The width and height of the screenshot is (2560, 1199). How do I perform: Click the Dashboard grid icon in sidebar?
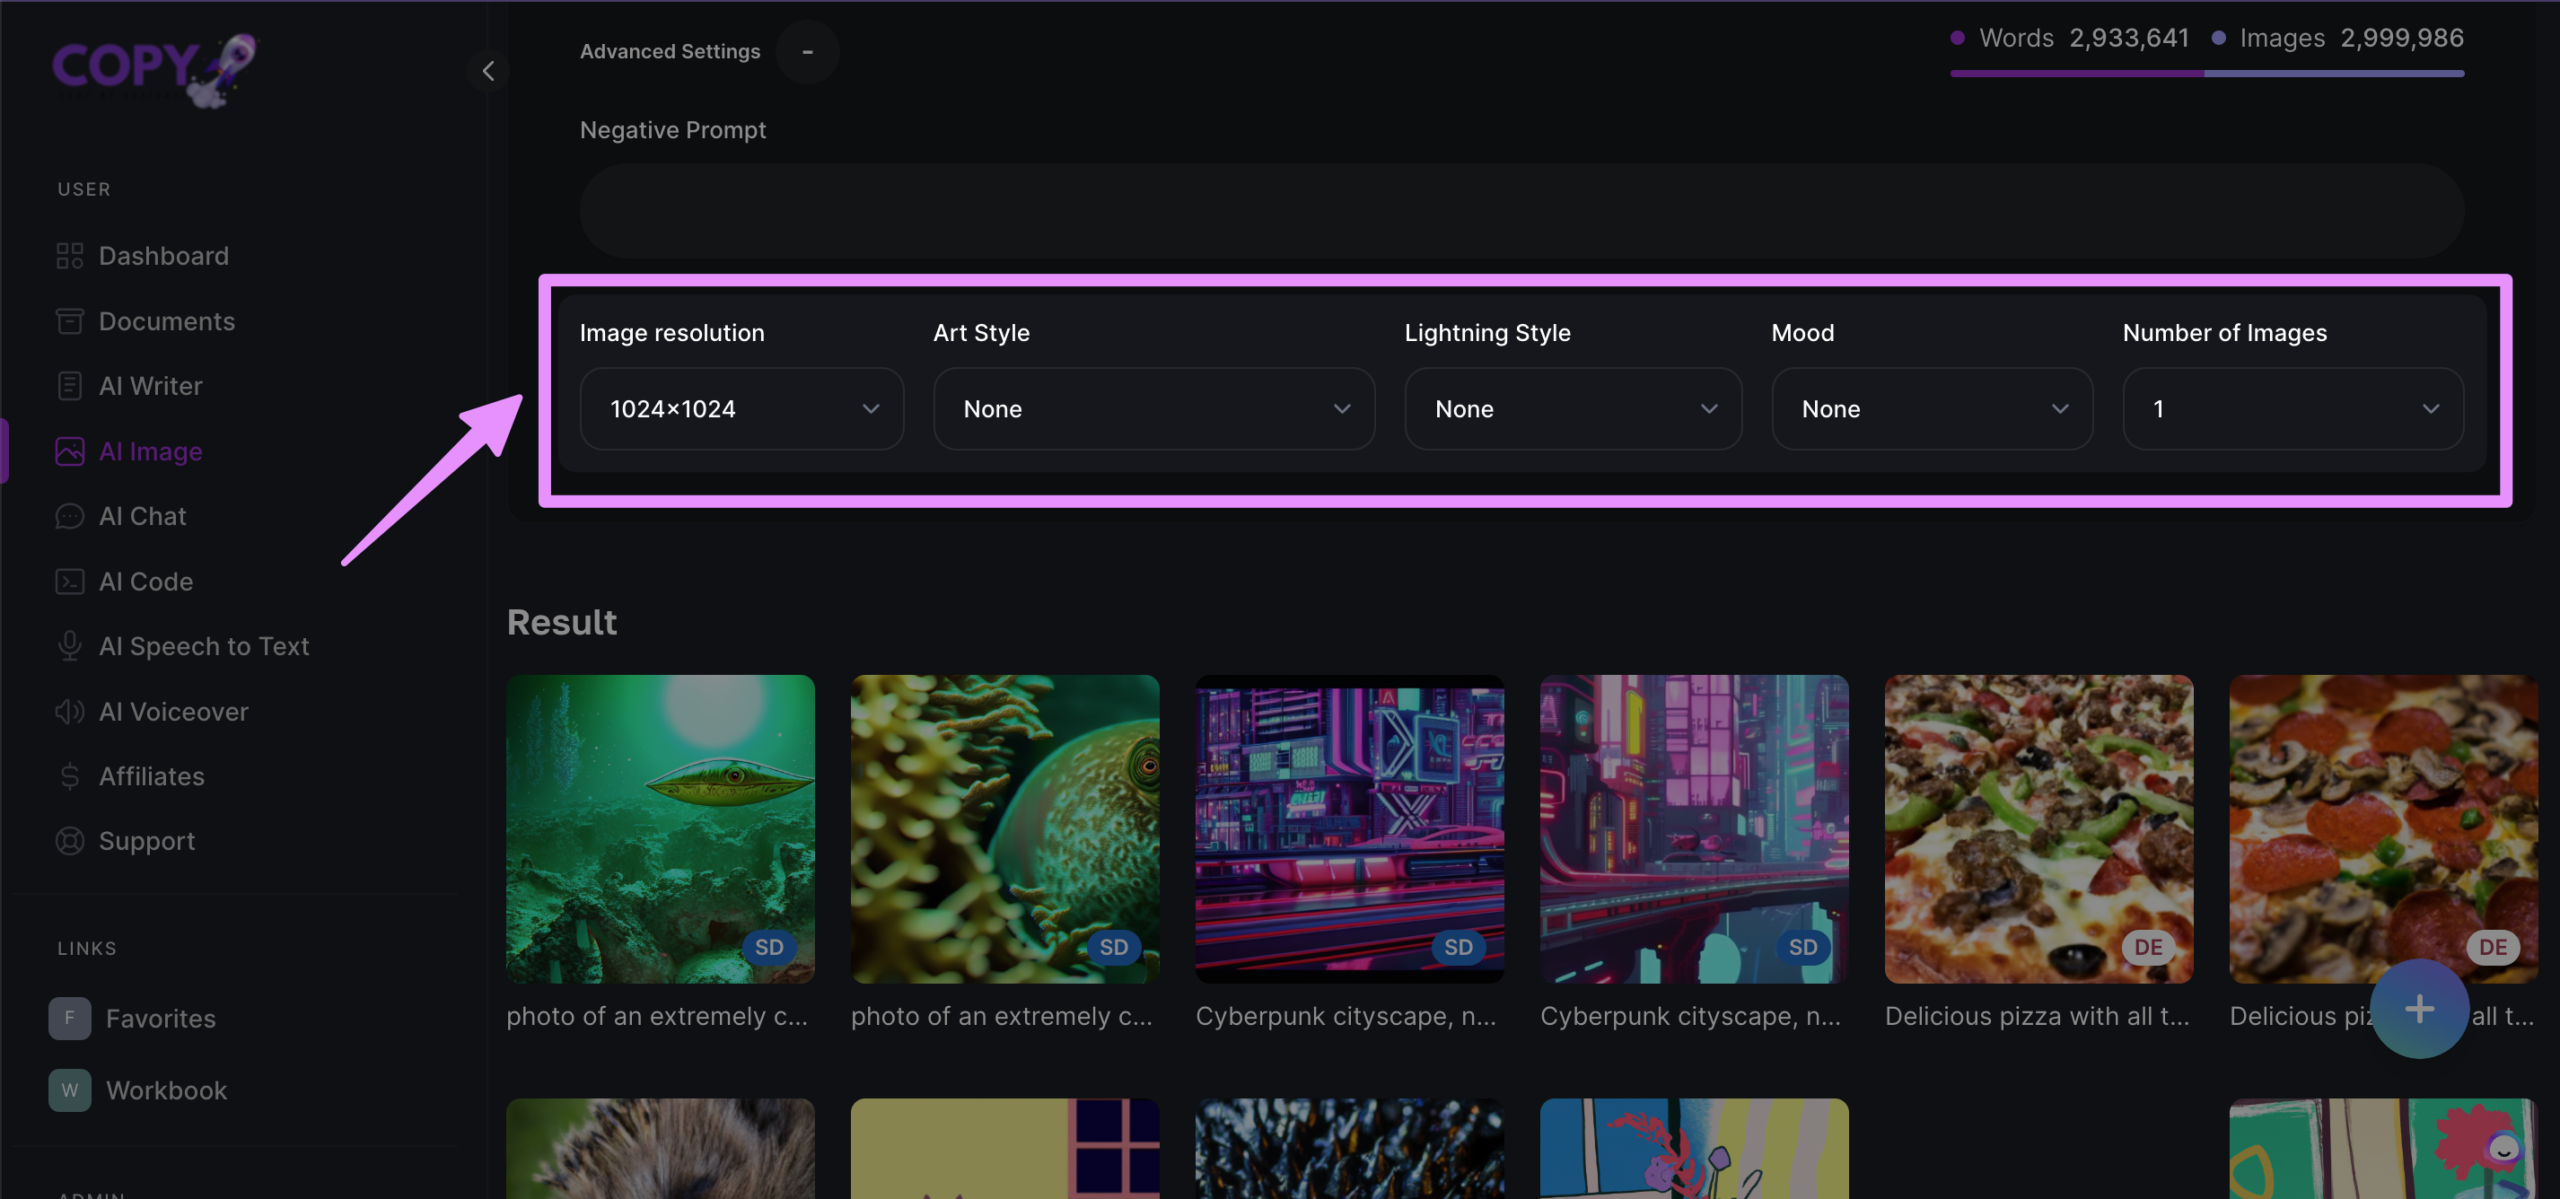[x=69, y=256]
